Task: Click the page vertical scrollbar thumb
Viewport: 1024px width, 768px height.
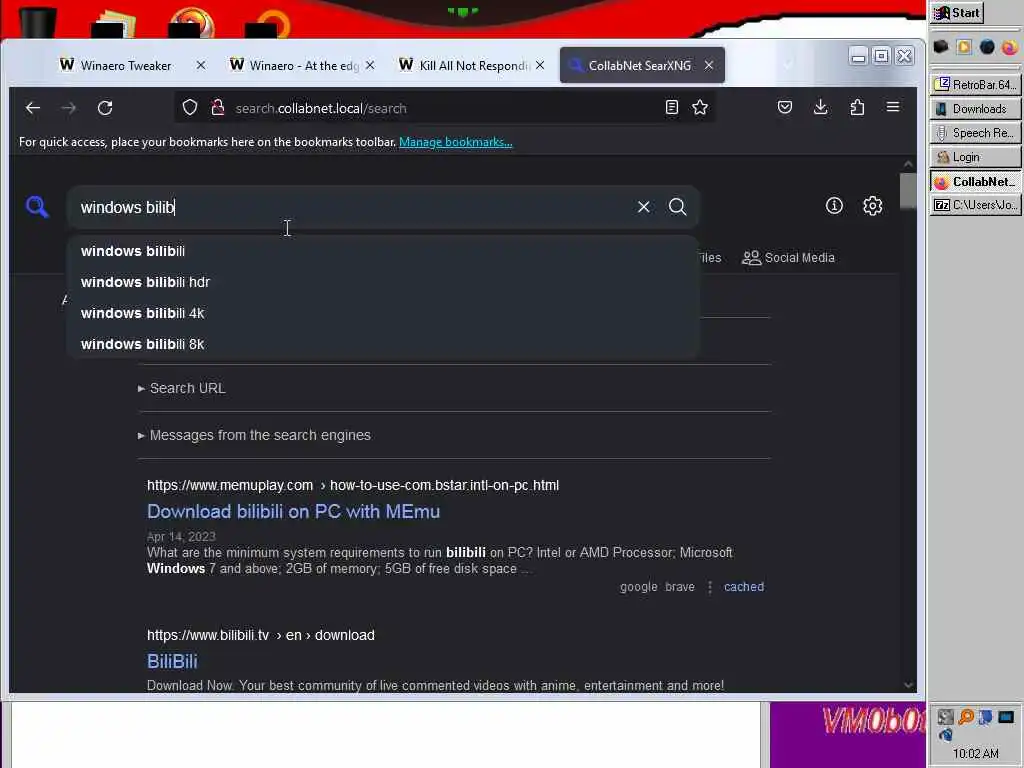Action: [908, 191]
